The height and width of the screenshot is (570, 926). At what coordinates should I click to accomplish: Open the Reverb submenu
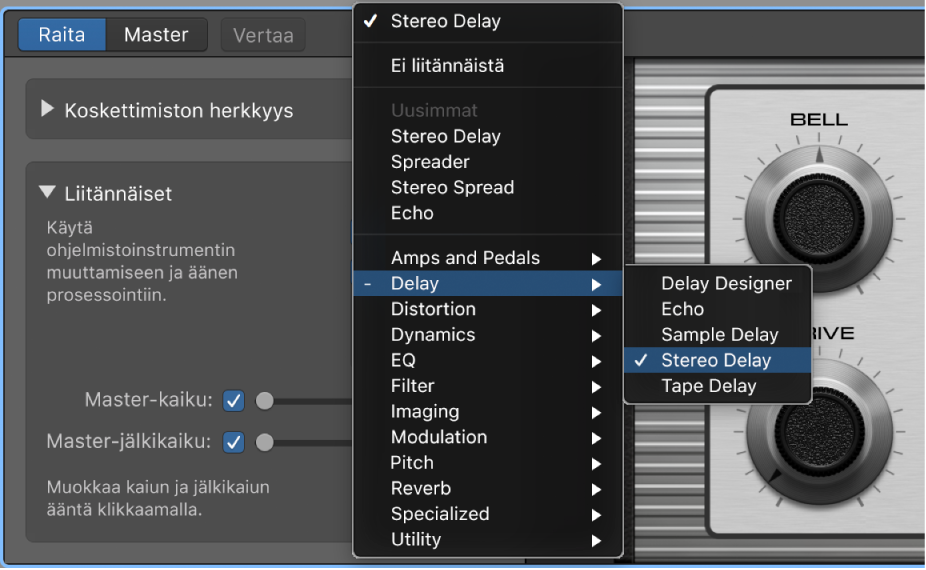click(x=421, y=488)
